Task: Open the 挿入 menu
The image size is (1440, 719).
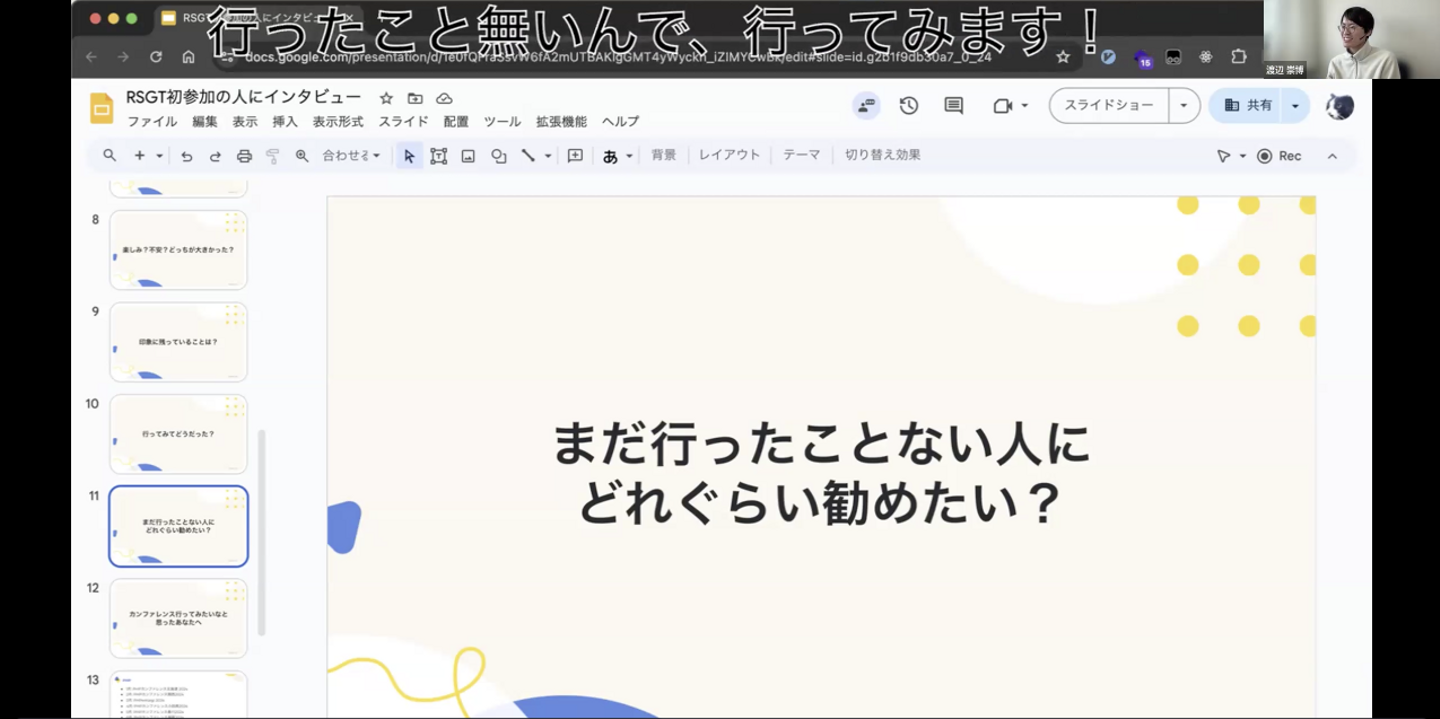Action: click(285, 122)
